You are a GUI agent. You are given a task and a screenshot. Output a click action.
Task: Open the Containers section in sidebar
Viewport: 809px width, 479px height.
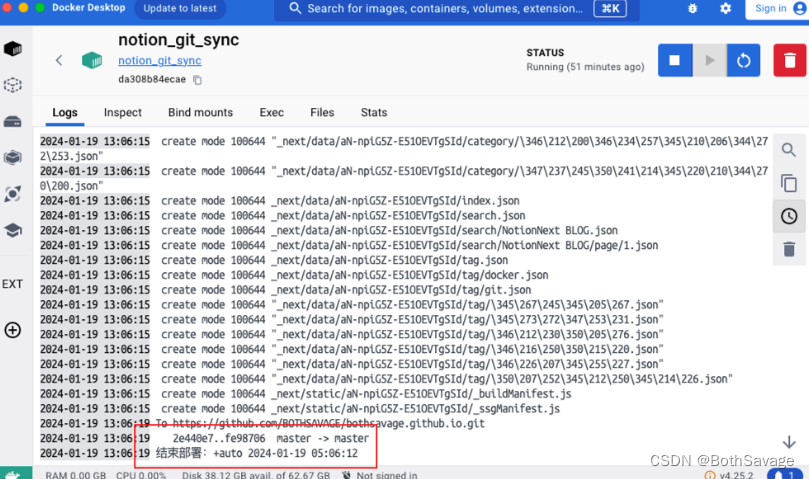coord(13,49)
